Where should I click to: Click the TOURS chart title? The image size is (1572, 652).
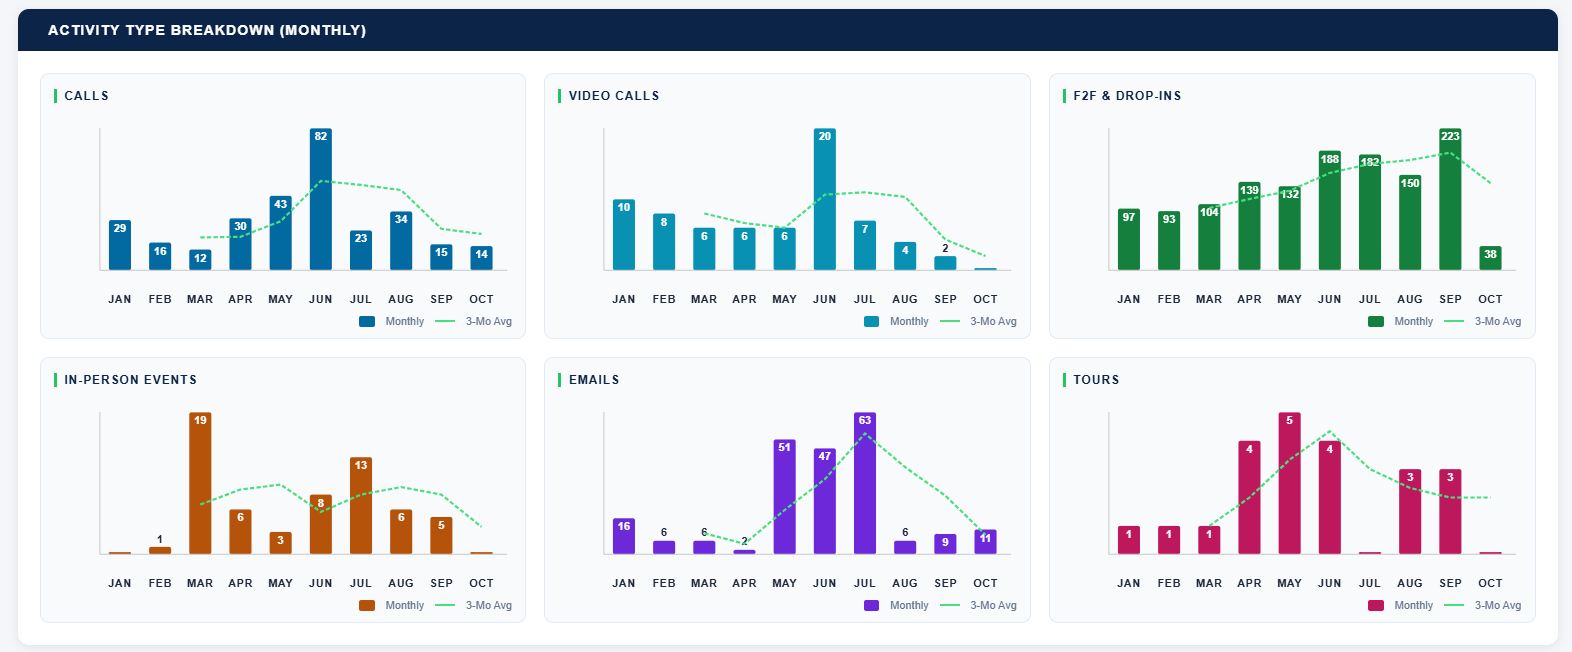tap(1096, 380)
